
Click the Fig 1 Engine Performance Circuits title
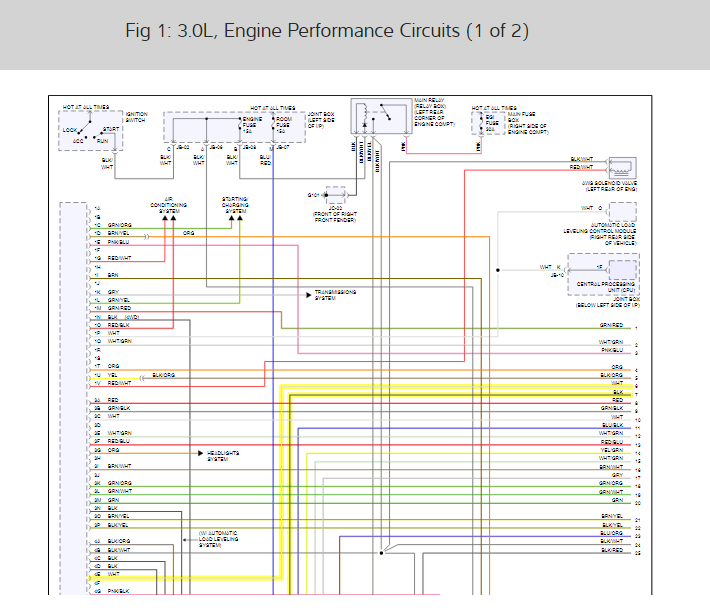[x=327, y=31]
